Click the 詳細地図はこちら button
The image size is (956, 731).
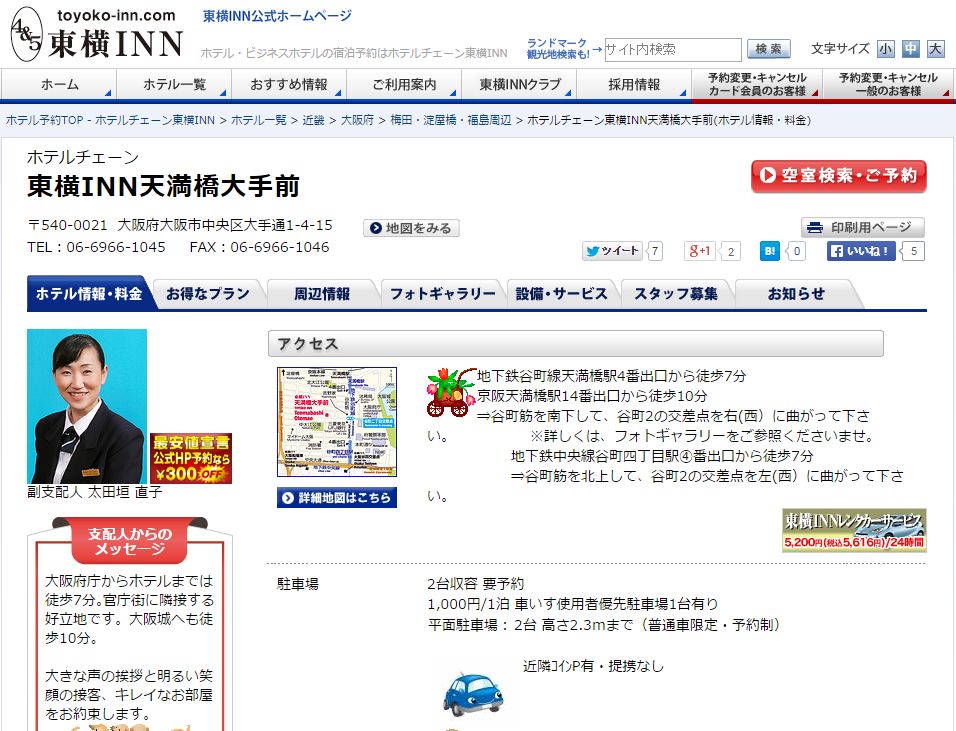[x=337, y=497]
